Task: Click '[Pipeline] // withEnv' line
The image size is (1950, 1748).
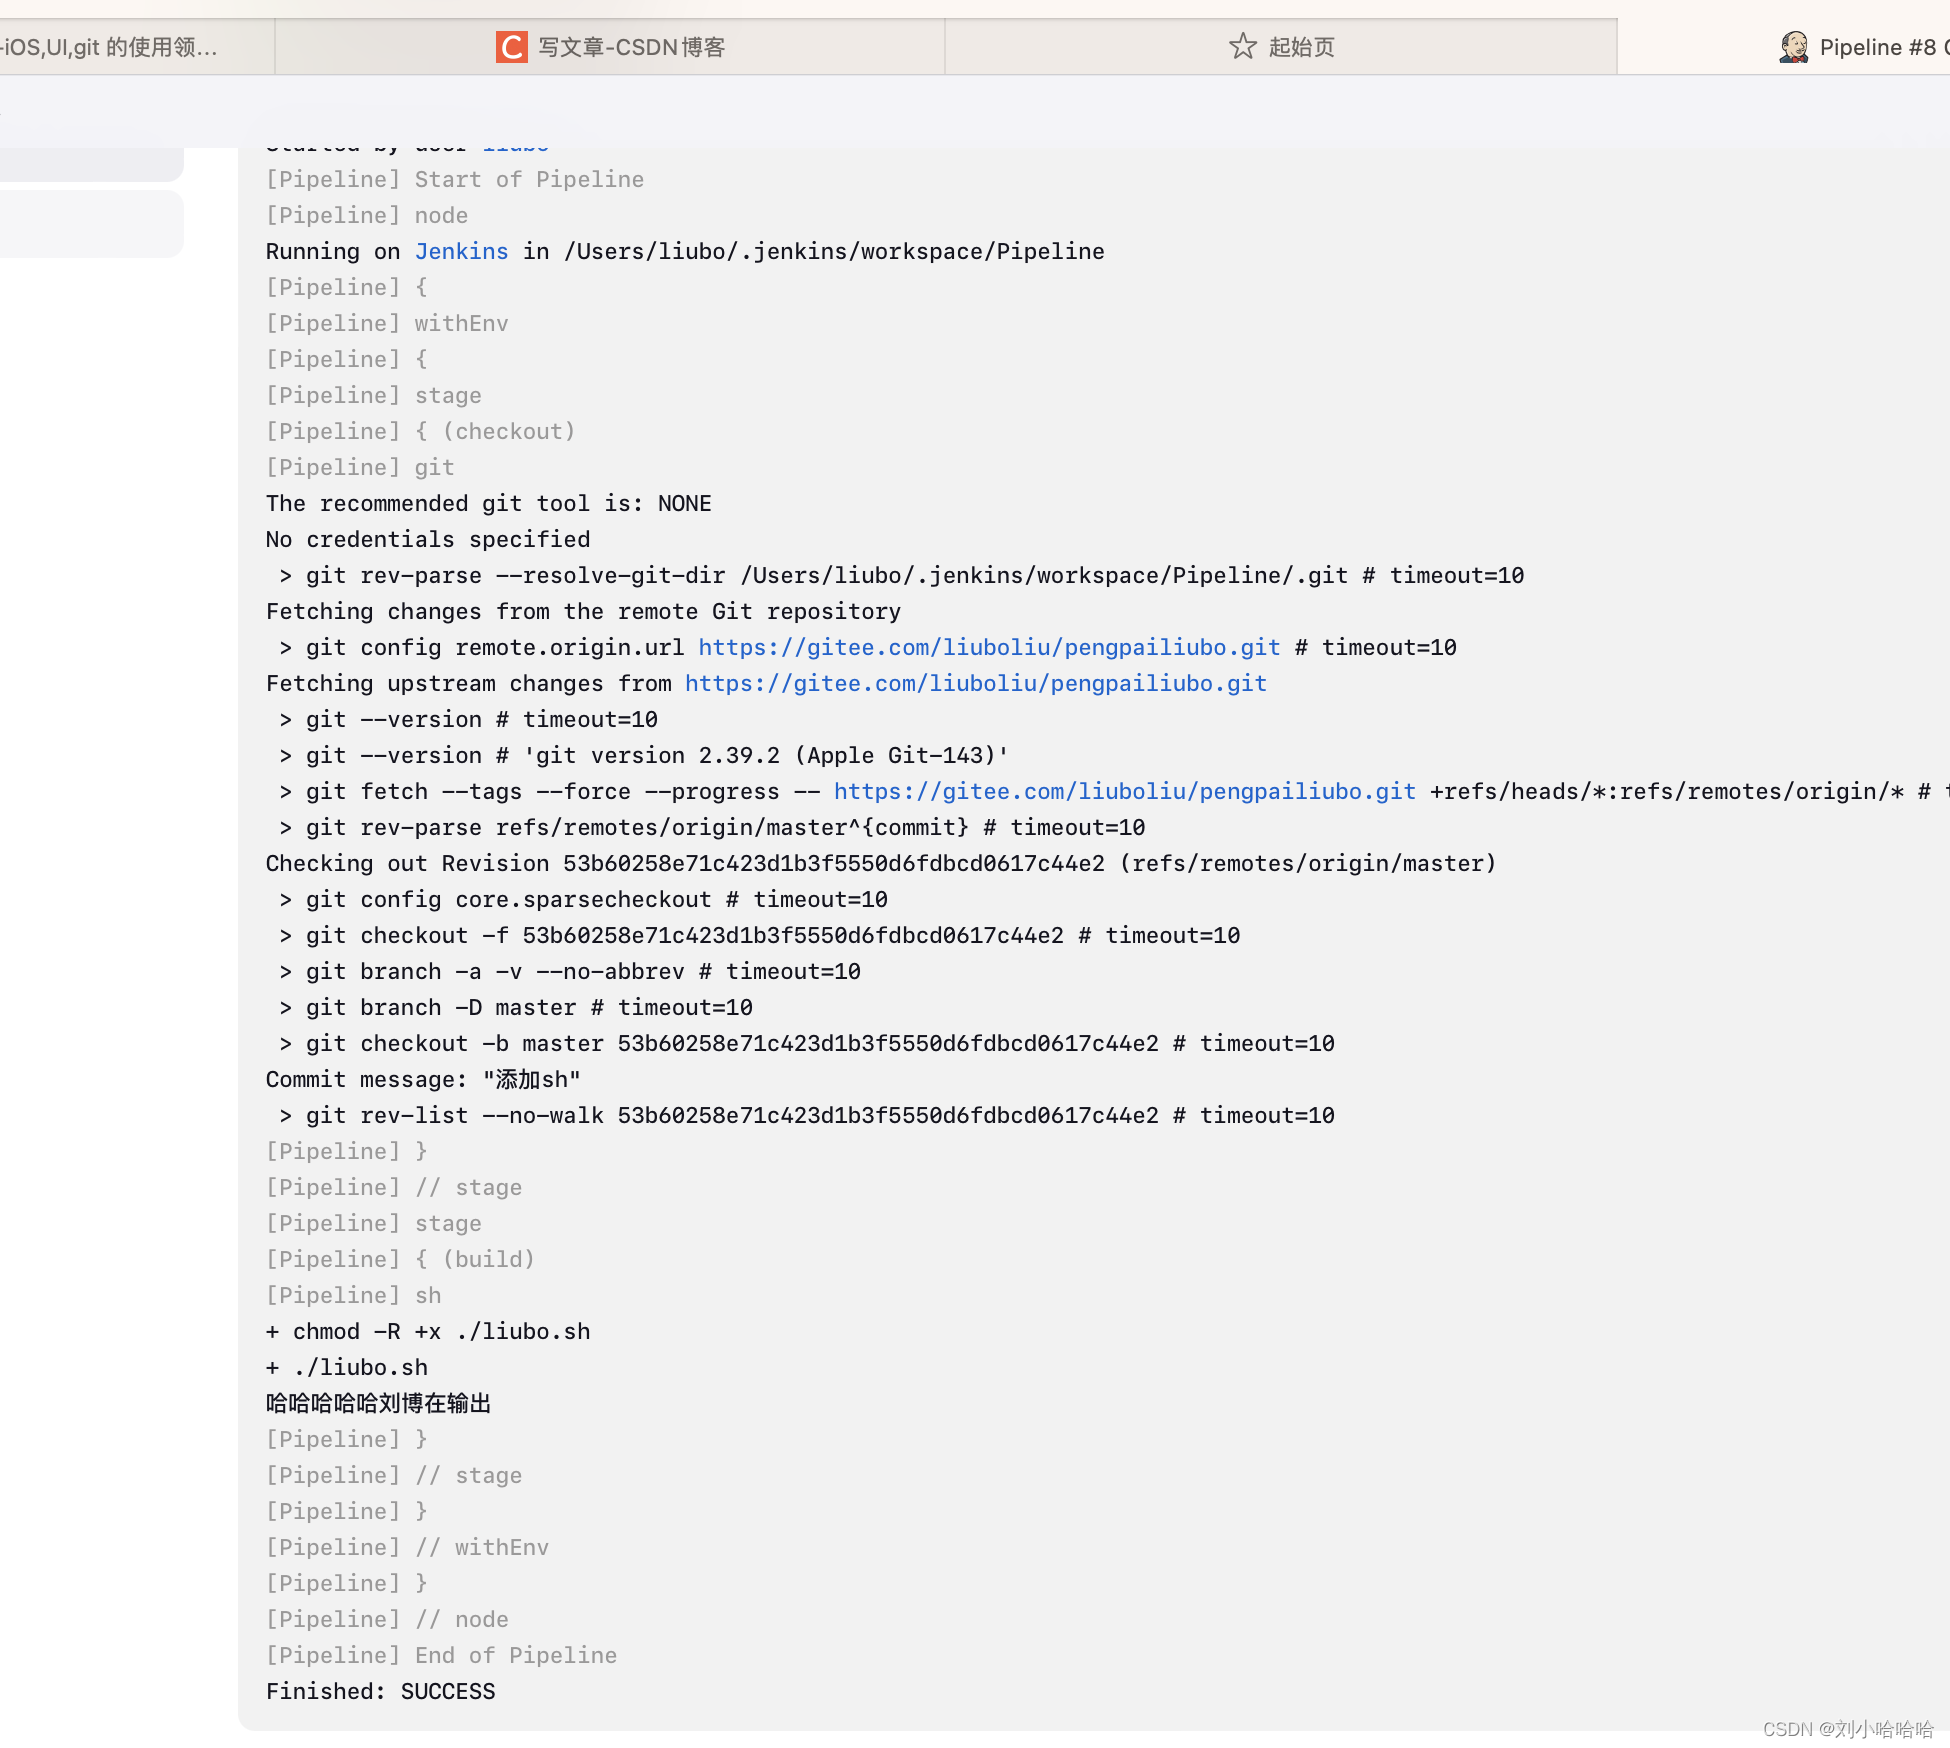Action: coord(407,1548)
